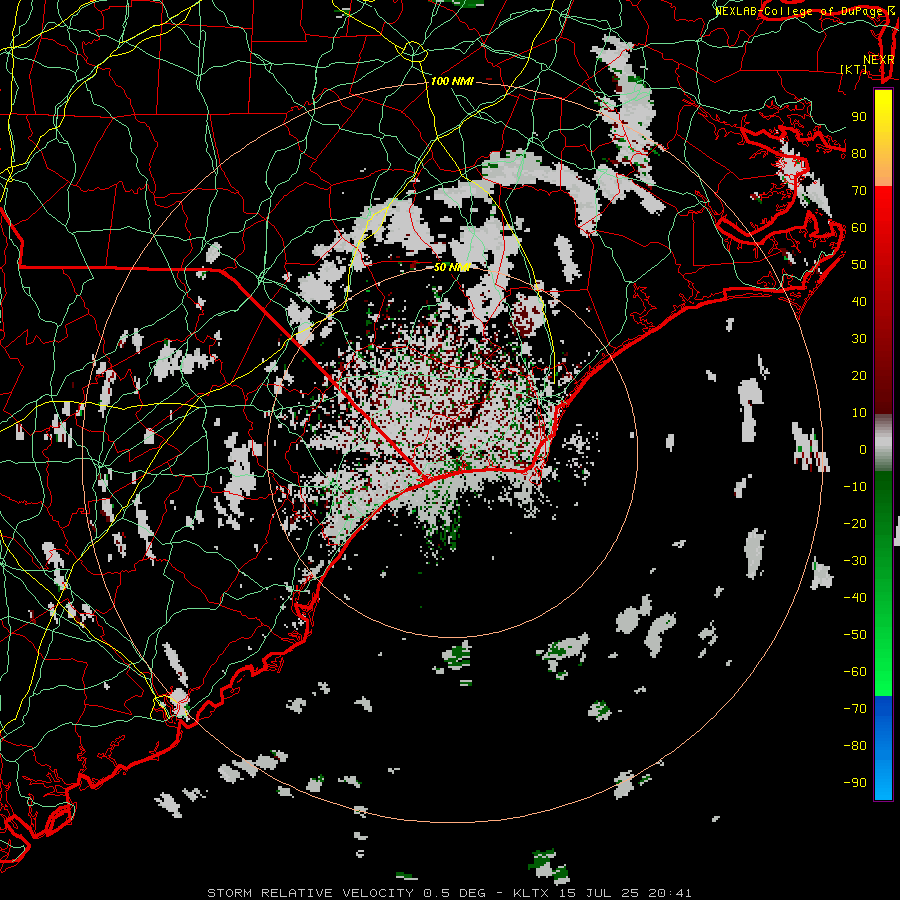The image size is (900, 900).
Task: Click the -50 value on velocity scale
Action: (x=855, y=635)
